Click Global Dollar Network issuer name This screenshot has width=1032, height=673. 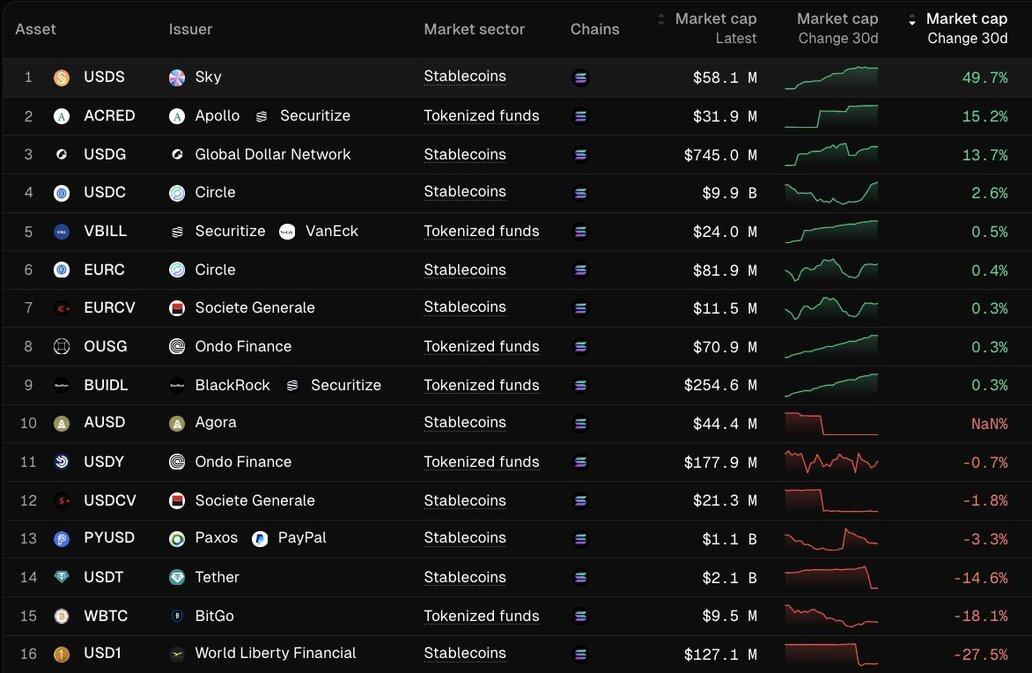tap(272, 154)
